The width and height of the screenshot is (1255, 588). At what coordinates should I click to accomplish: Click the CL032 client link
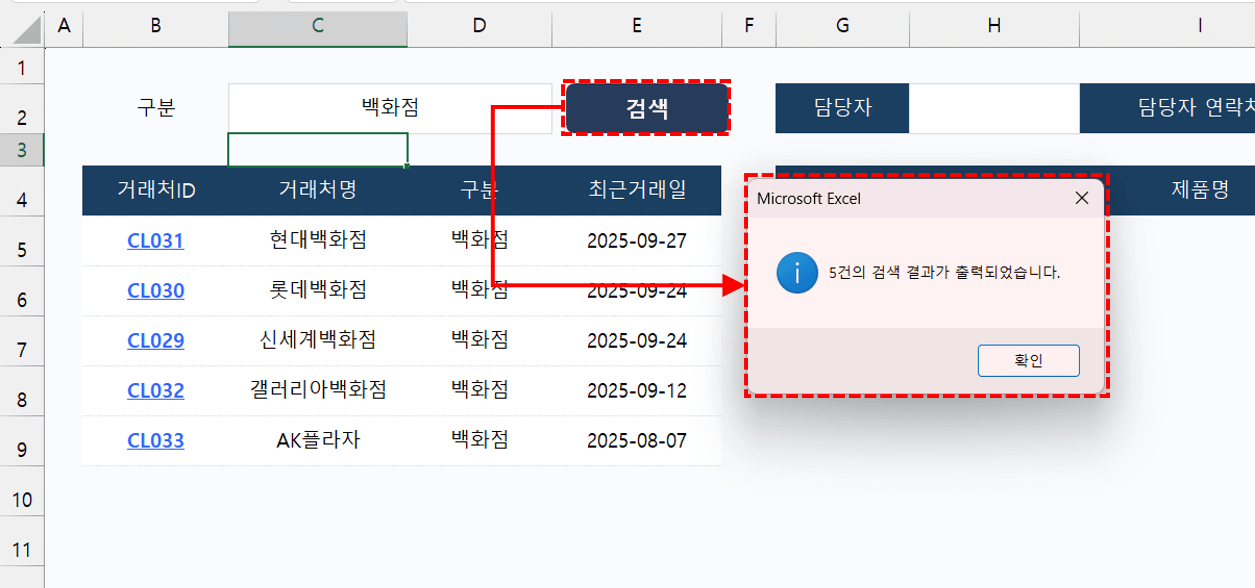[x=155, y=391]
